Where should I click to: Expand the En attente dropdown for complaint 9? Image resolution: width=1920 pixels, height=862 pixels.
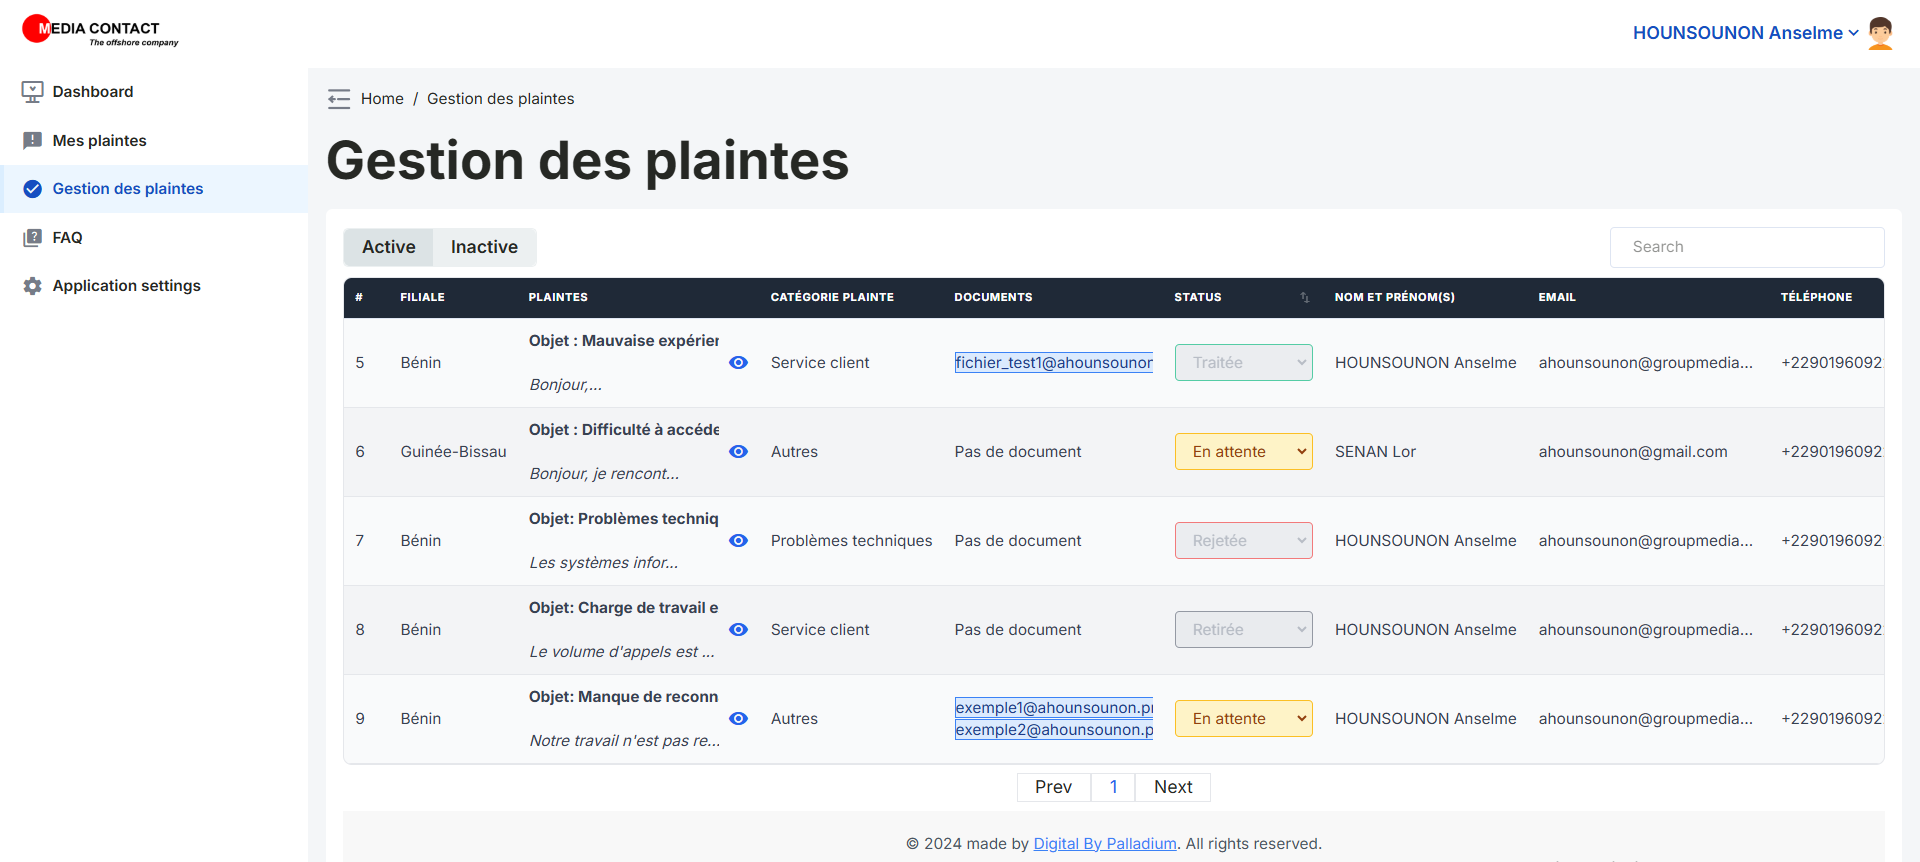click(1243, 719)
